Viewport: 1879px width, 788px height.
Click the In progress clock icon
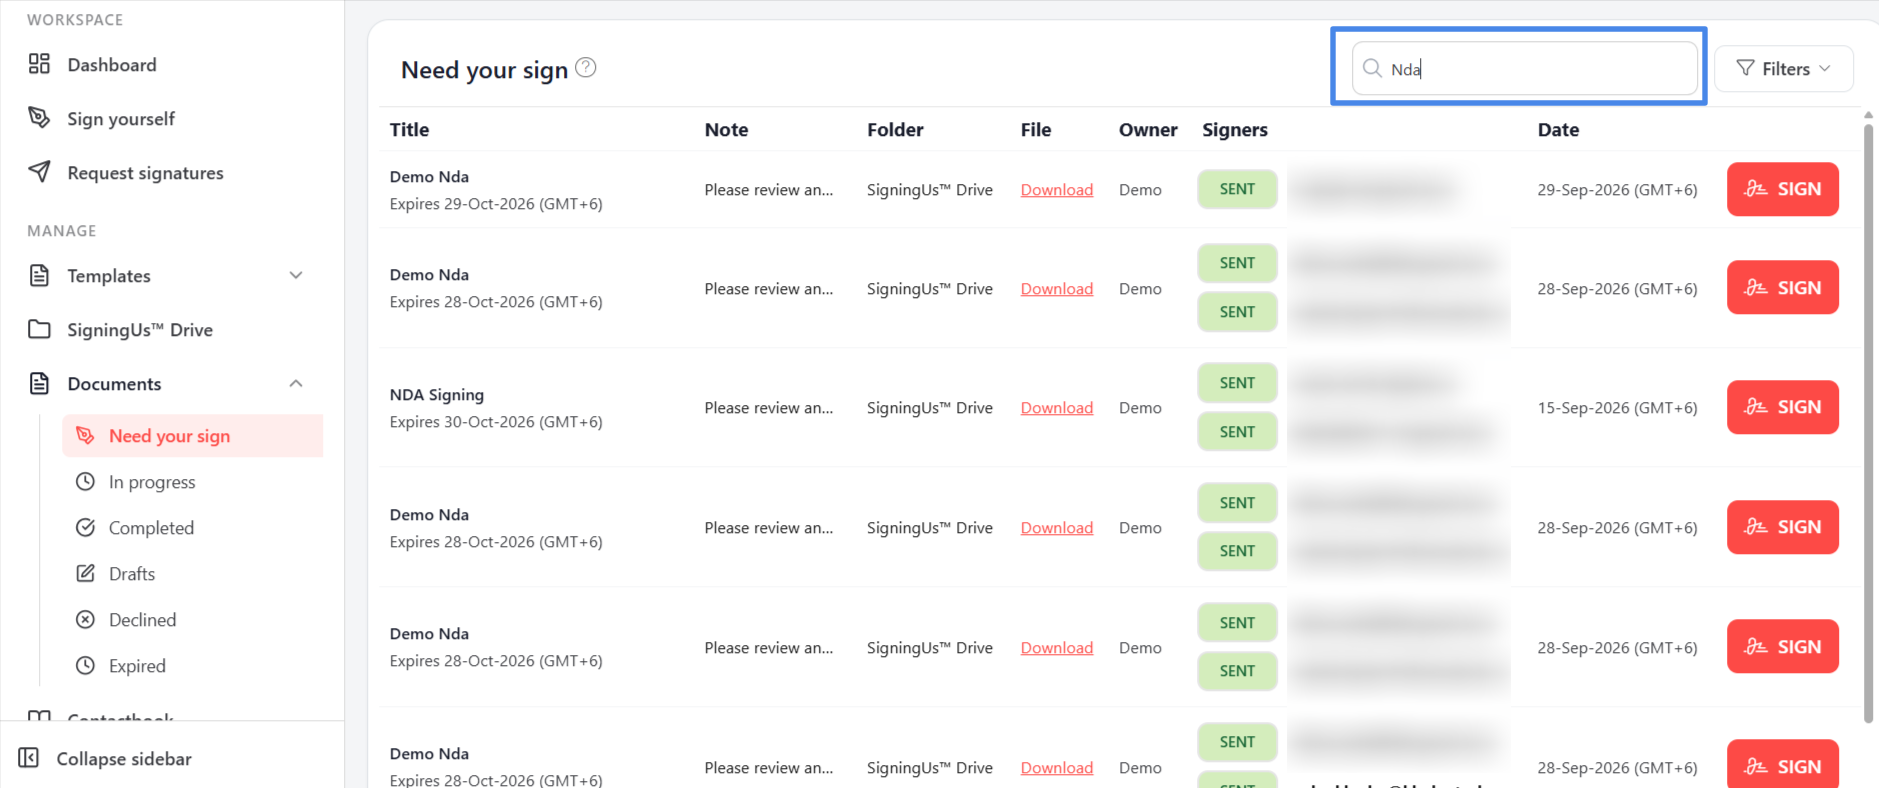pos(85,481)
